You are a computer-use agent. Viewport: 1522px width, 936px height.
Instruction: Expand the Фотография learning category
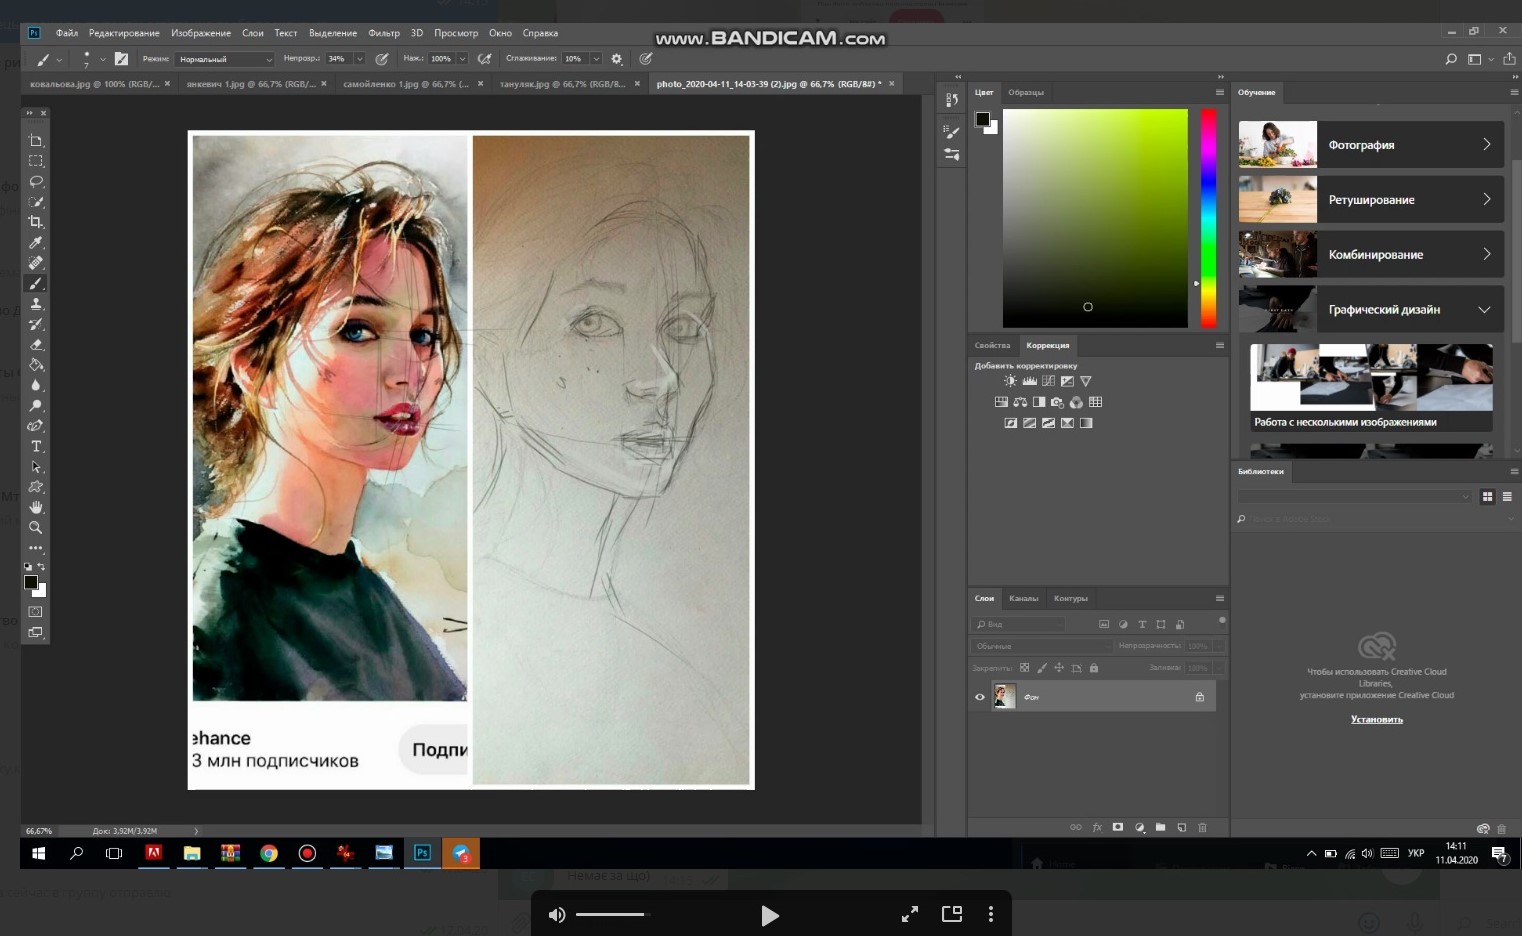1371,144
